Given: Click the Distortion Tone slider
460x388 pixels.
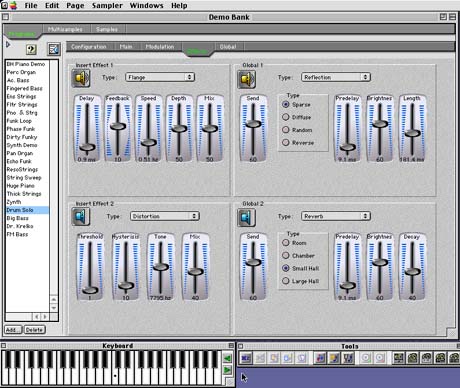Looking at the screenshot, I should point(160,267).
